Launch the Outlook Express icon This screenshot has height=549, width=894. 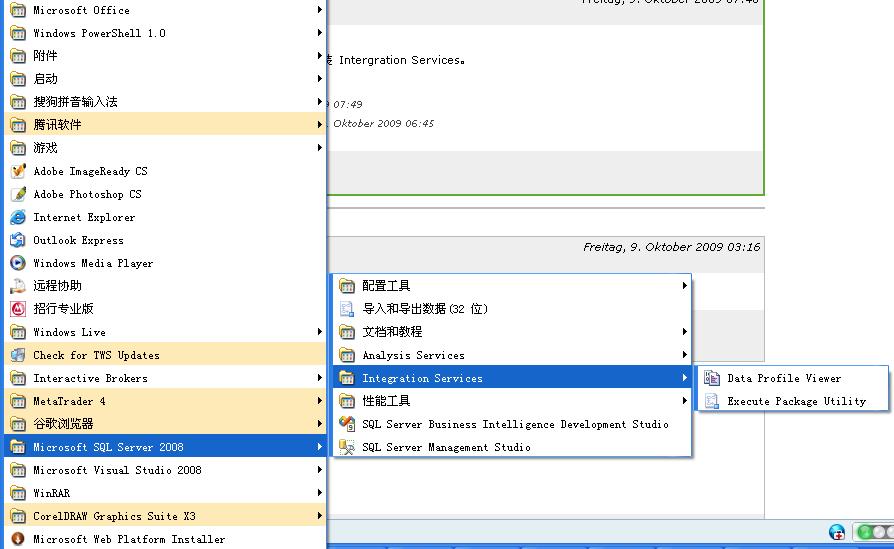point(17,240)
